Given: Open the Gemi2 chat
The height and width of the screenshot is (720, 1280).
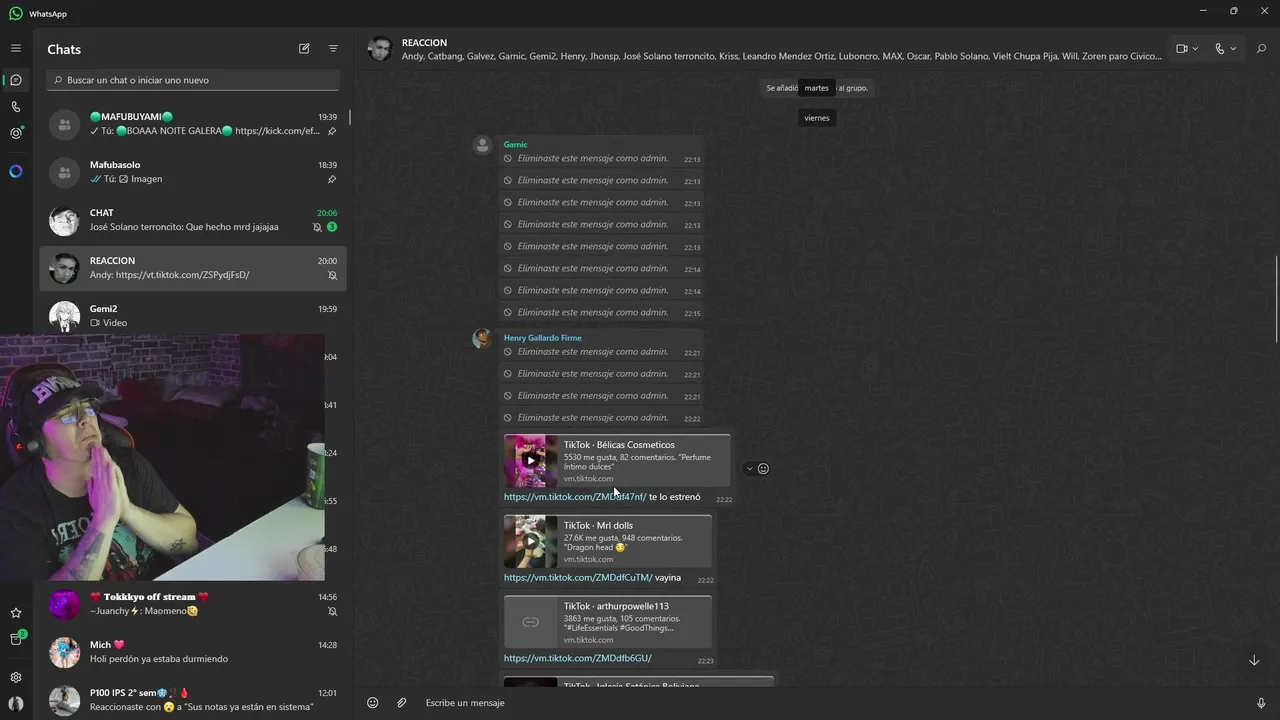Looking at the screenshot, I should [x=193, y=316].
